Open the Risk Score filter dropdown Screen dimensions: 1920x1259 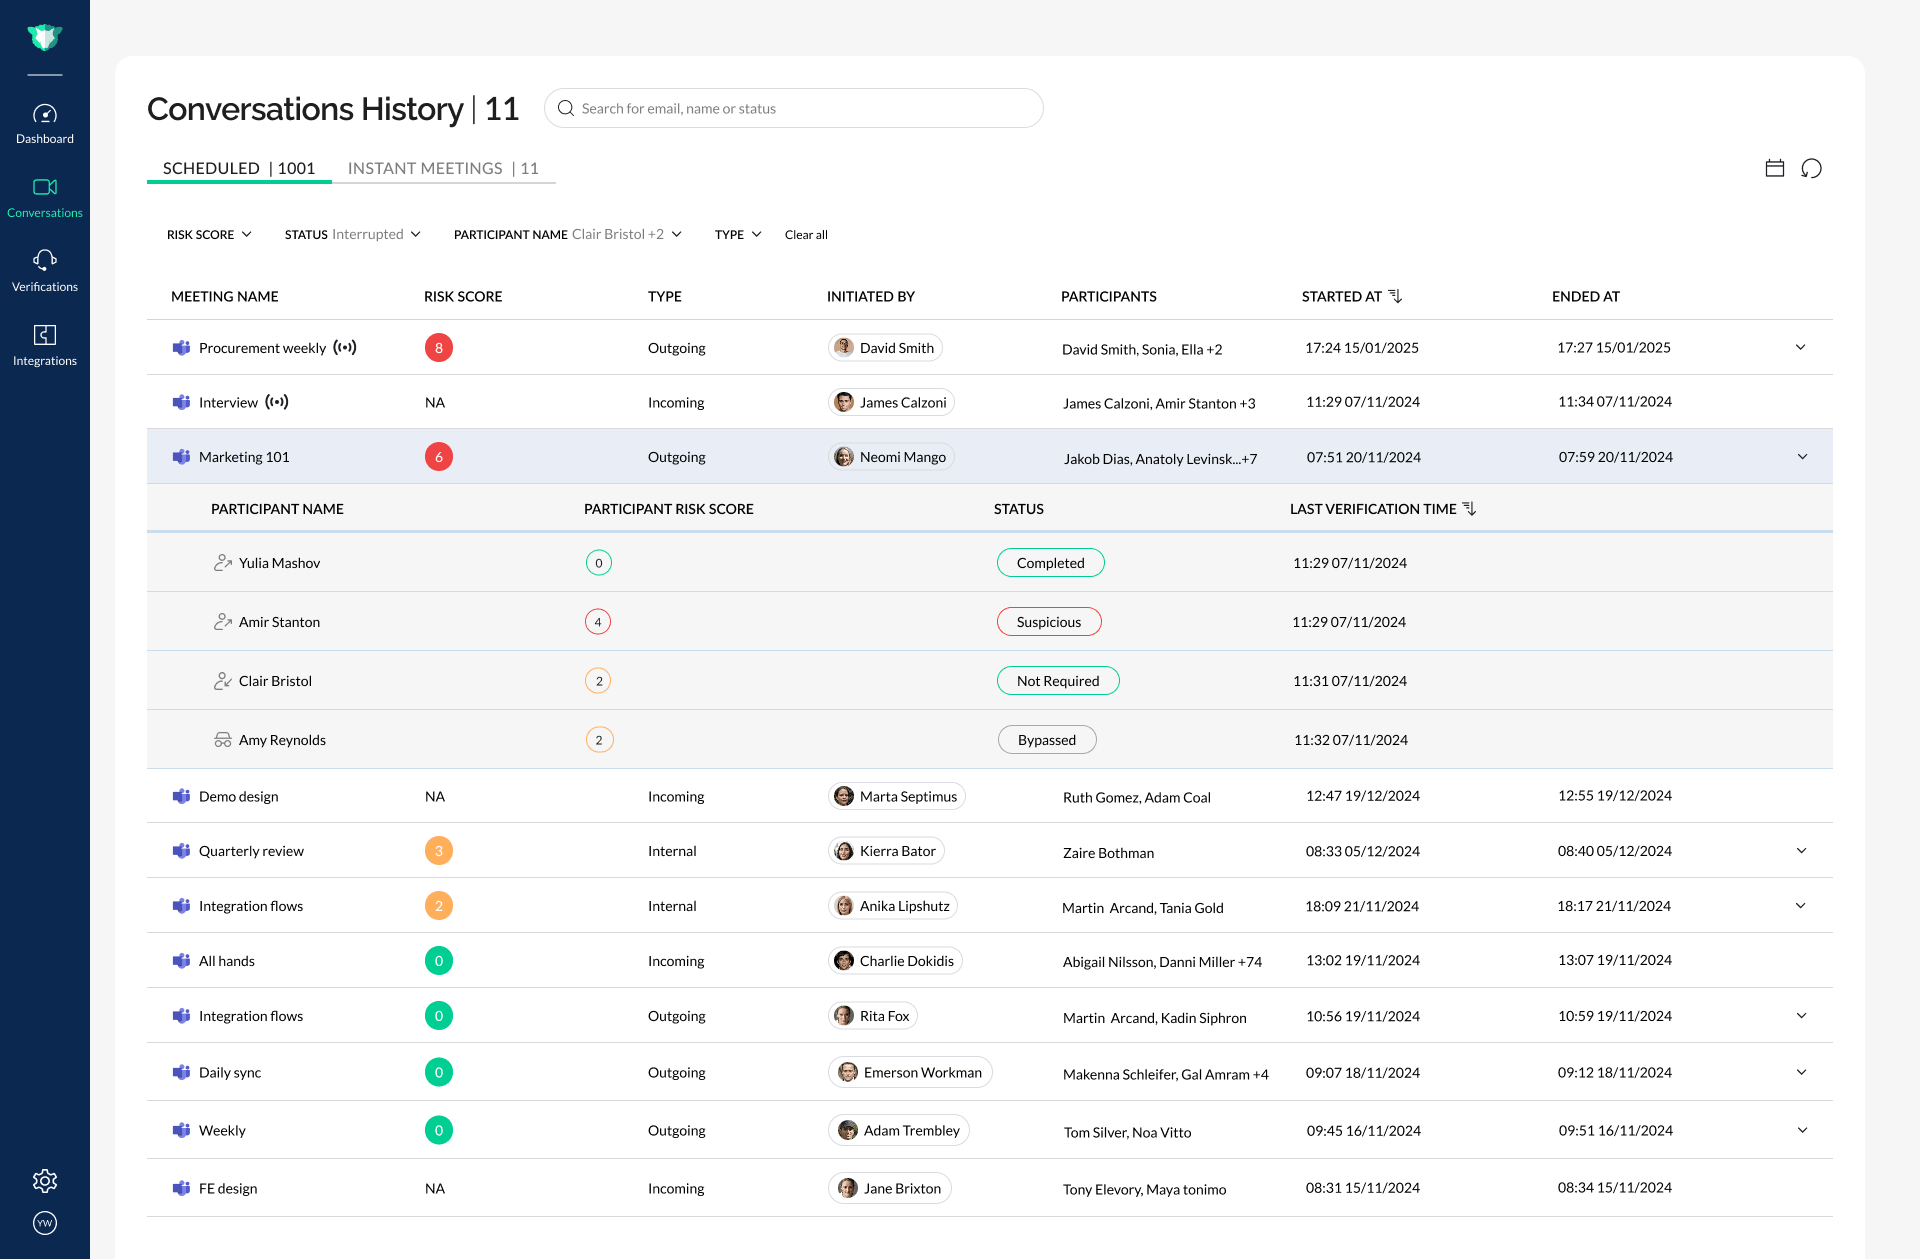click(x=209, y=234)
